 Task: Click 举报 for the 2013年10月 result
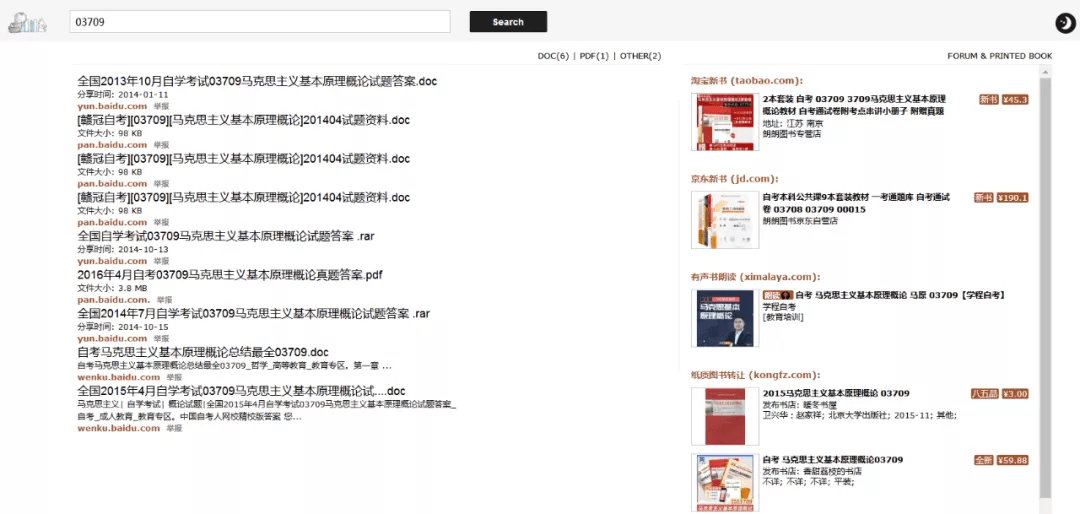[x=161, y=107]
